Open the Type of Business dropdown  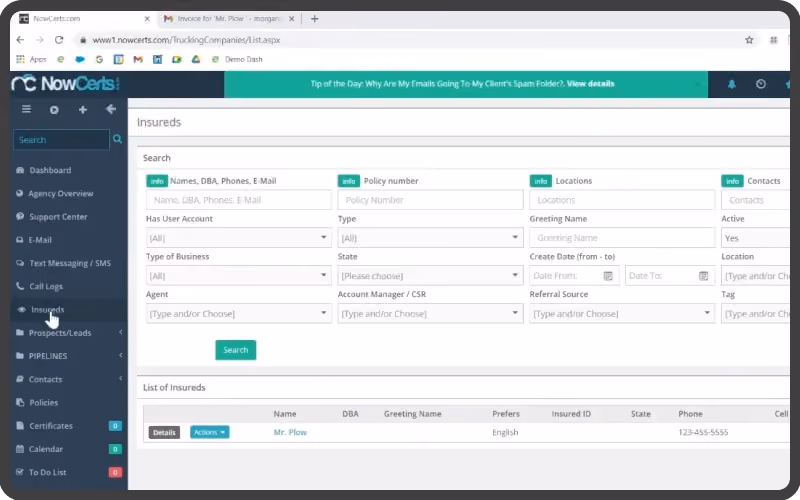click(x=238, y=276)
